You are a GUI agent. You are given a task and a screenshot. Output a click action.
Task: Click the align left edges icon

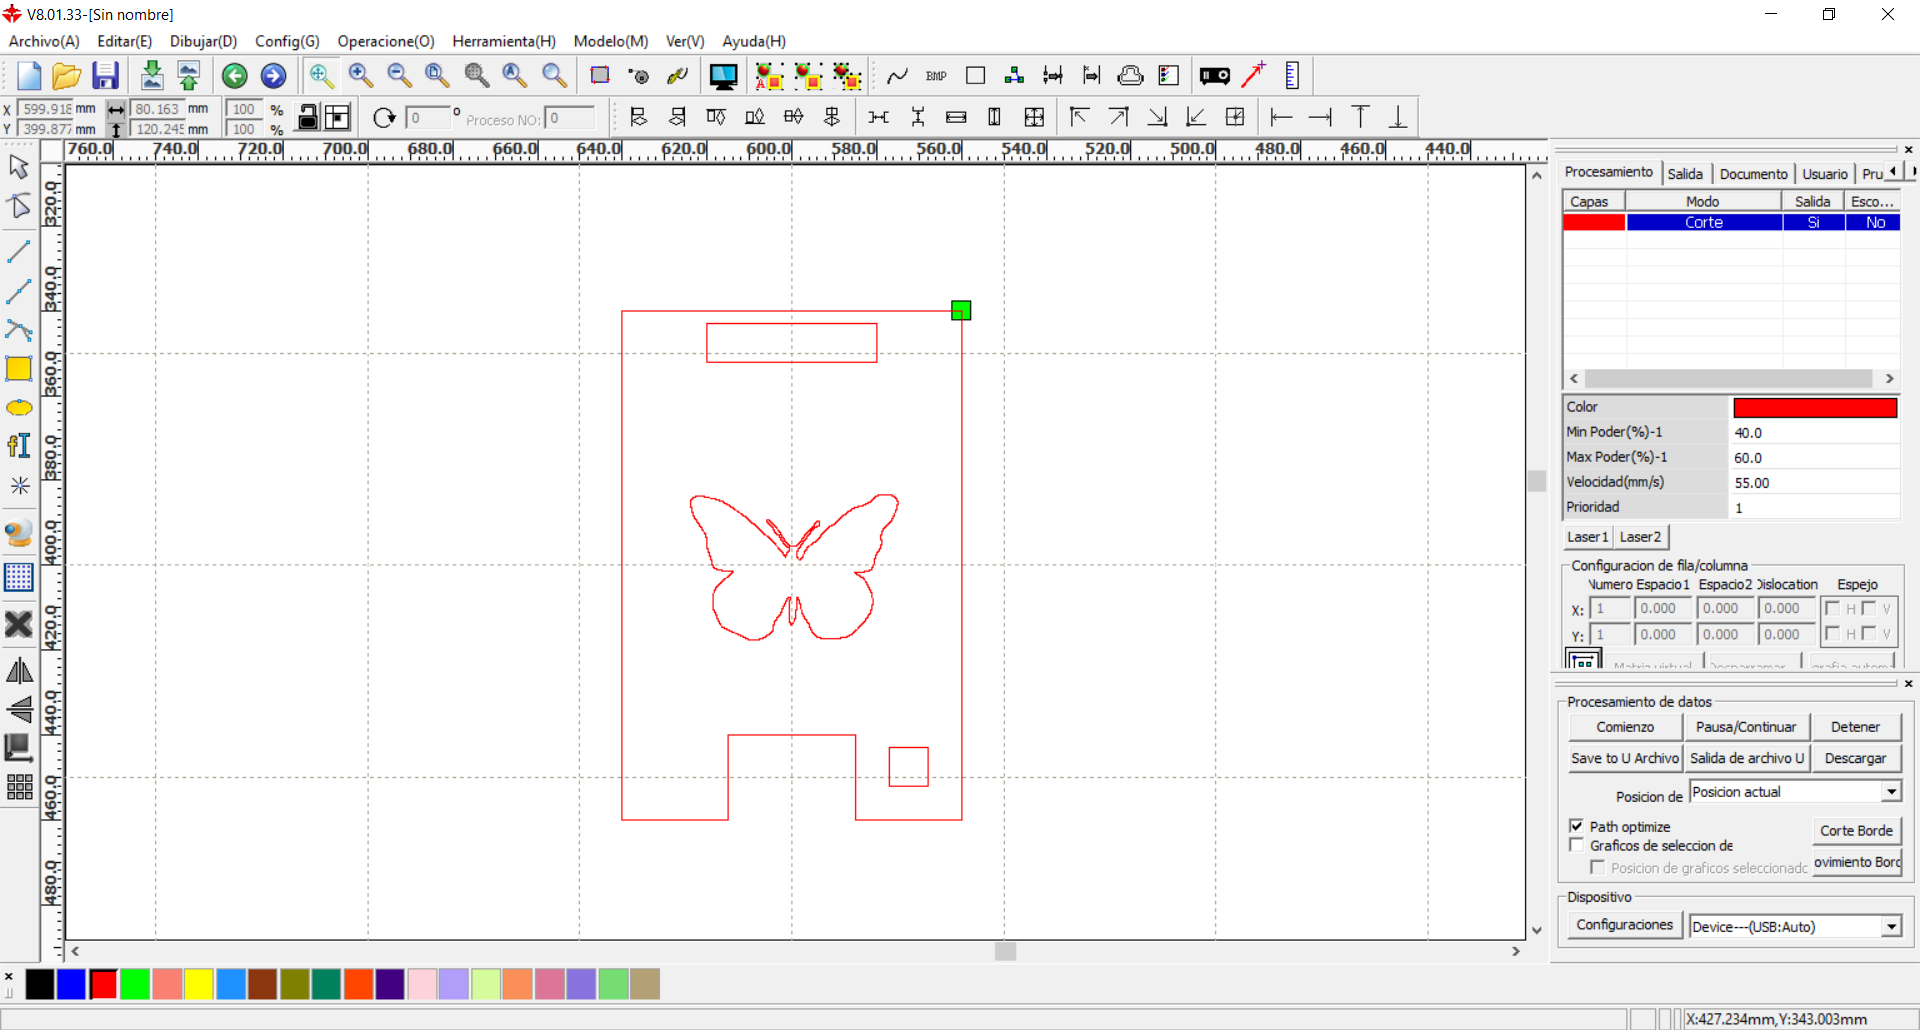click(x=638, y=118)
